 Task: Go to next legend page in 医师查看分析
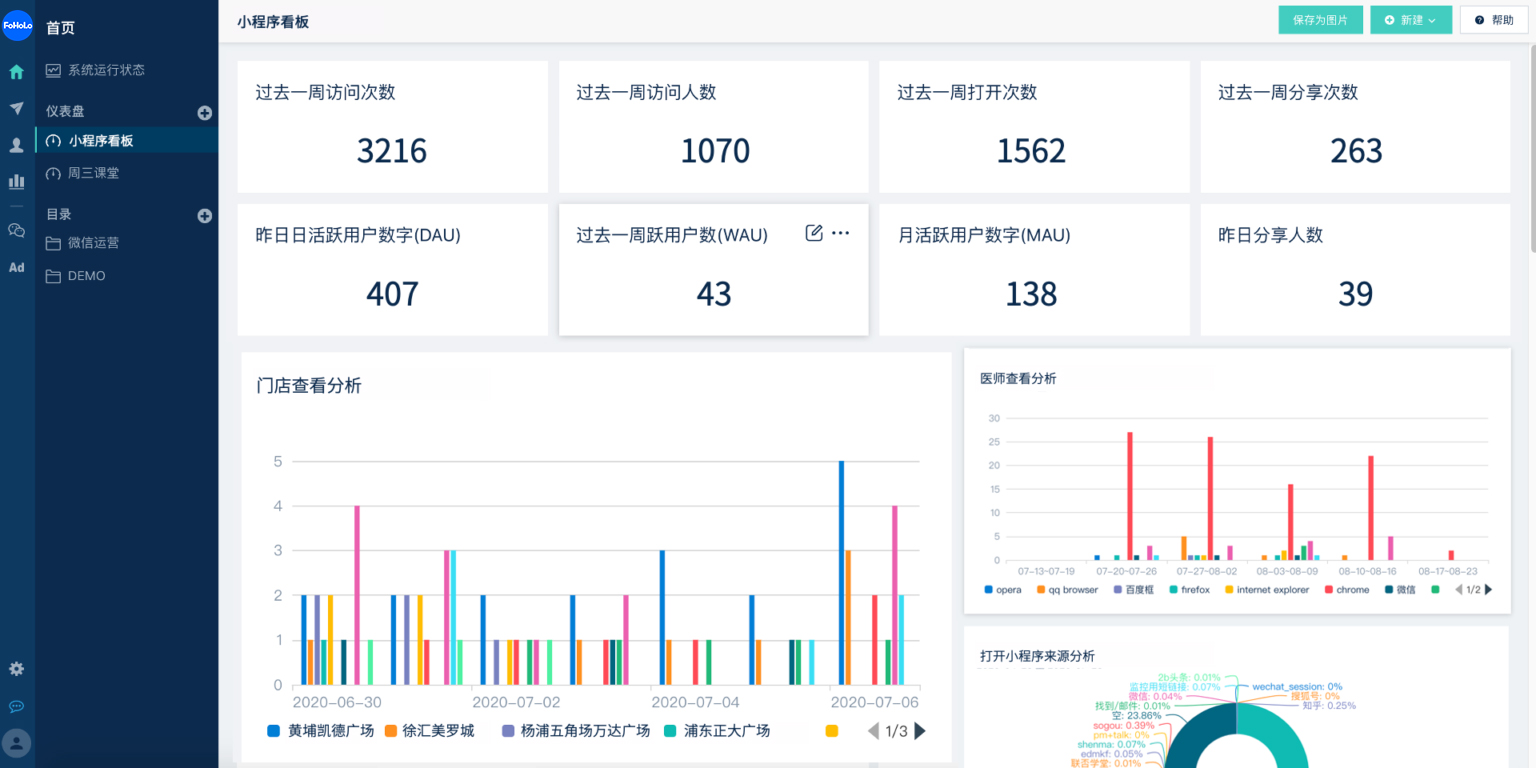coord(1488,590)
